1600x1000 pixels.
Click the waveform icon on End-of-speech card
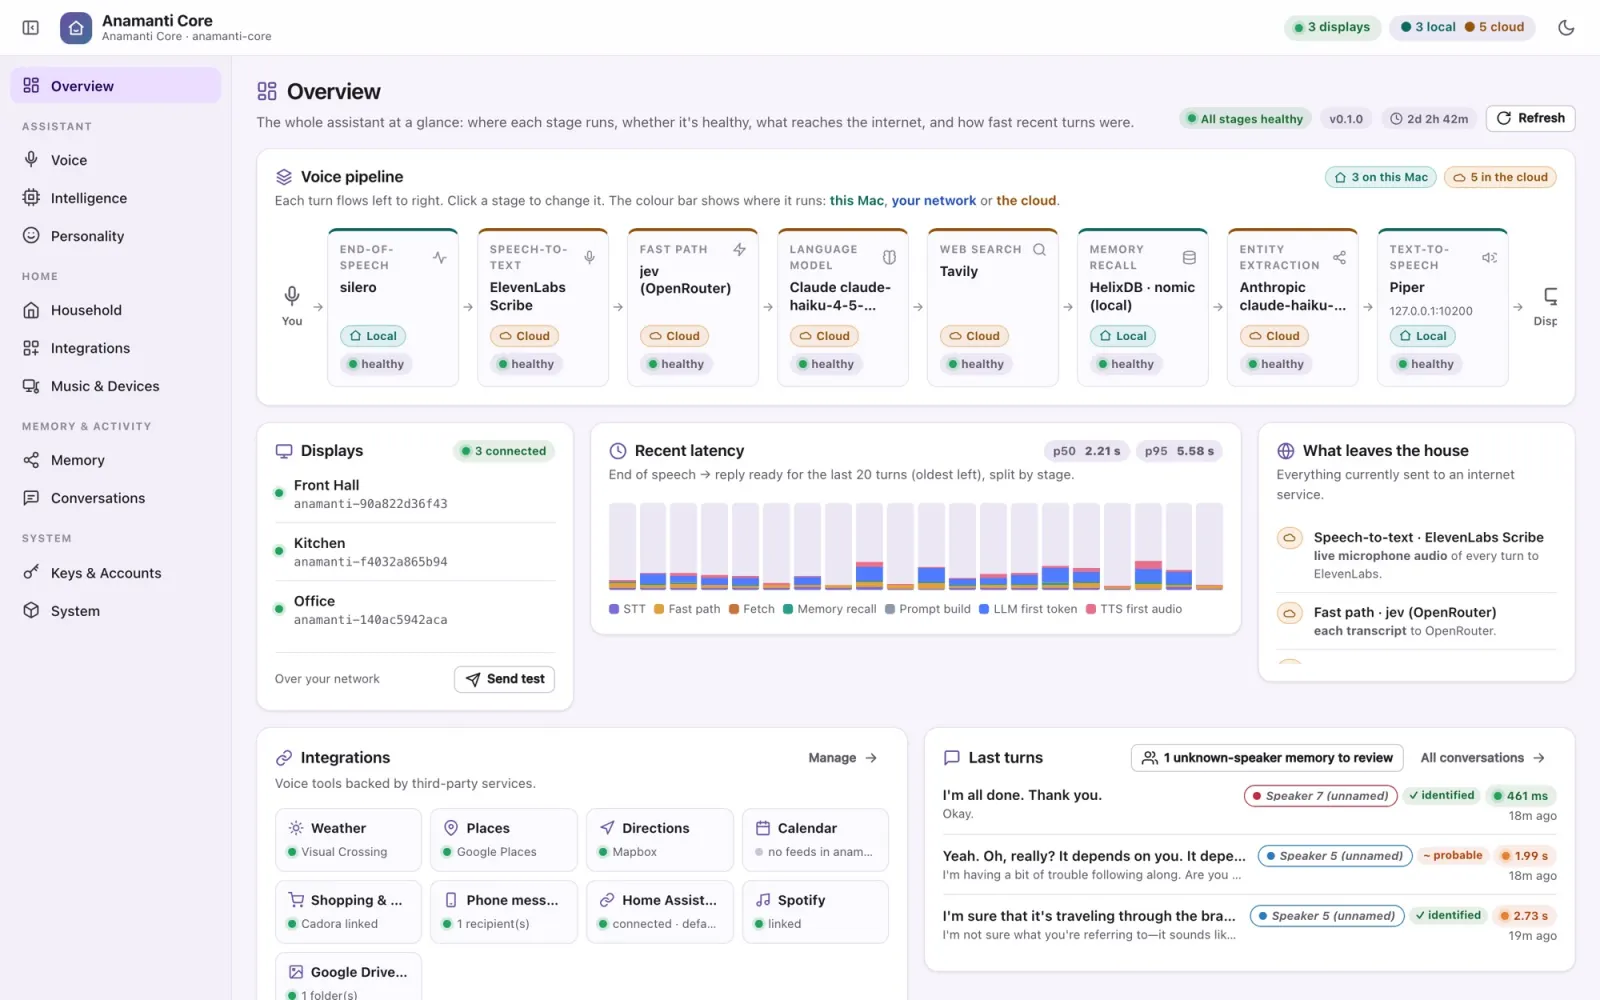pyautogui.click(x=440, y=257)
